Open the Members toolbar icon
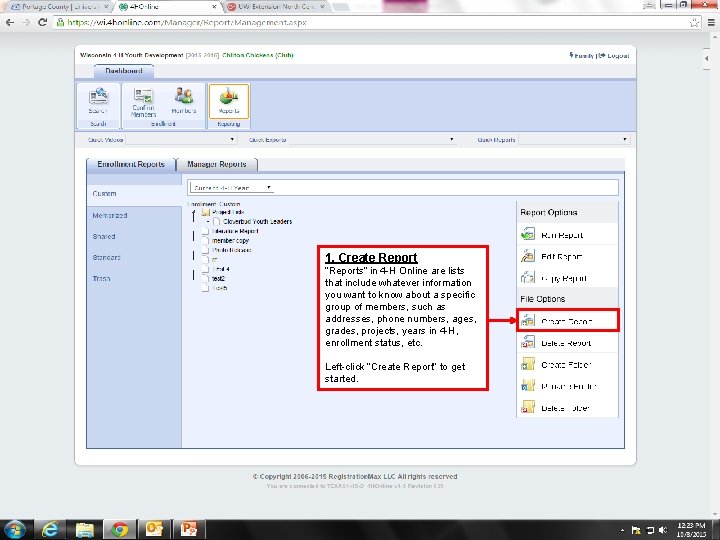720x540 pixels. (184, 101)
